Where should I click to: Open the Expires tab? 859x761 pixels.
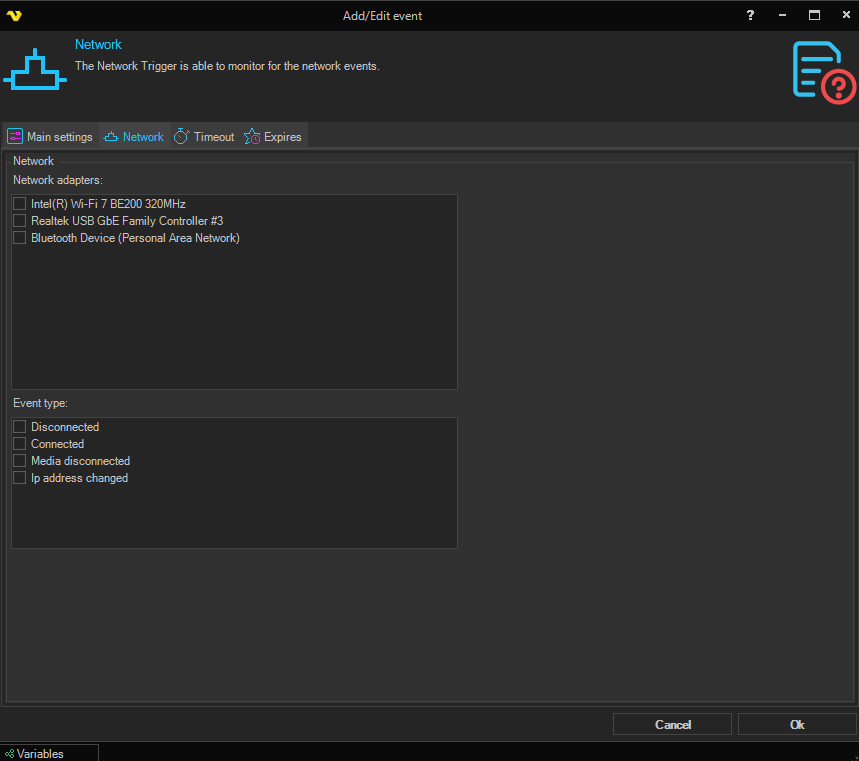pyautogui.click(x=282, y=137)
